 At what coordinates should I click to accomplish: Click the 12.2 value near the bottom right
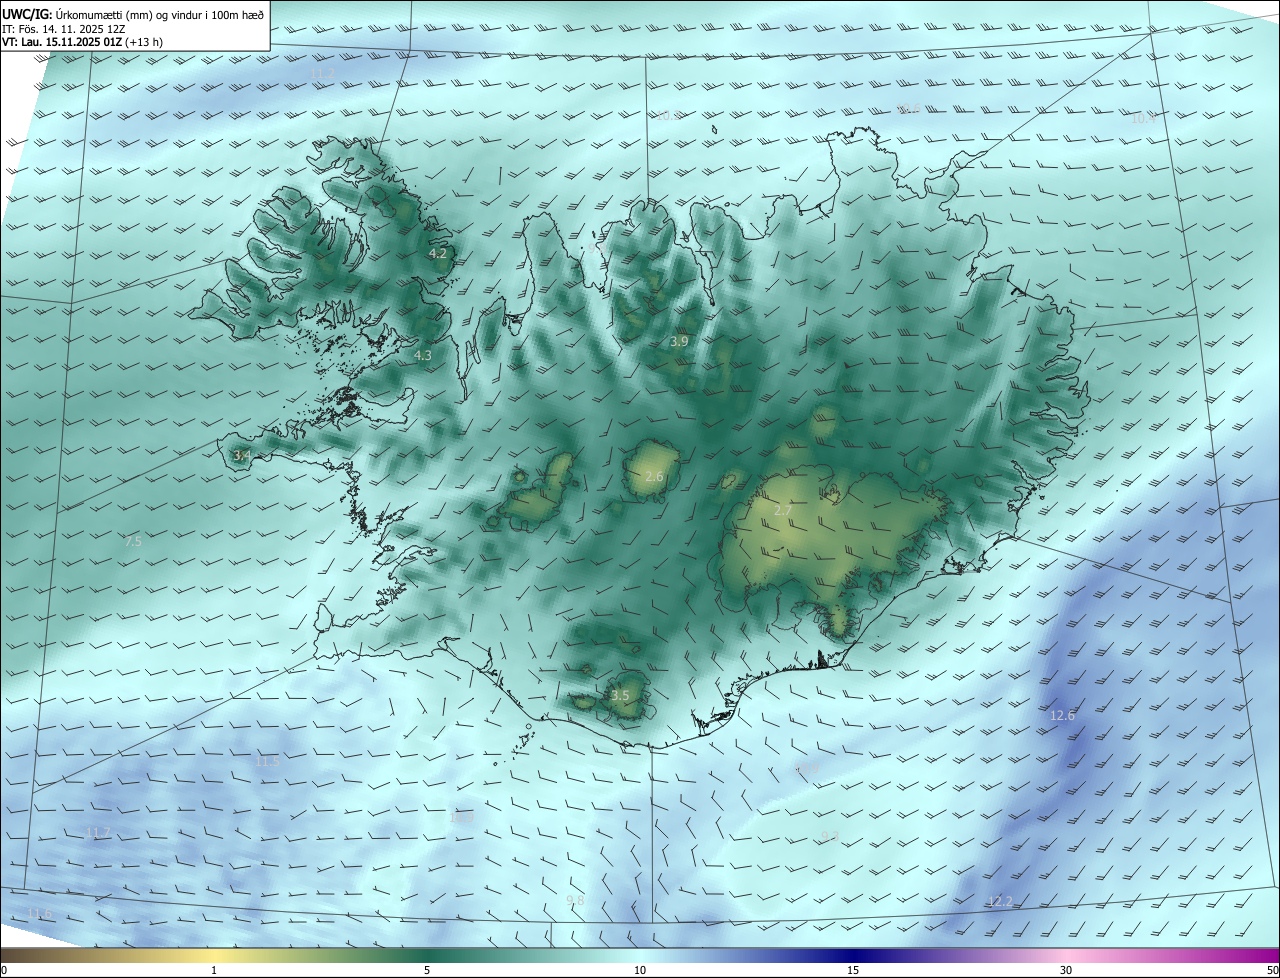[x=1000, y=902]
